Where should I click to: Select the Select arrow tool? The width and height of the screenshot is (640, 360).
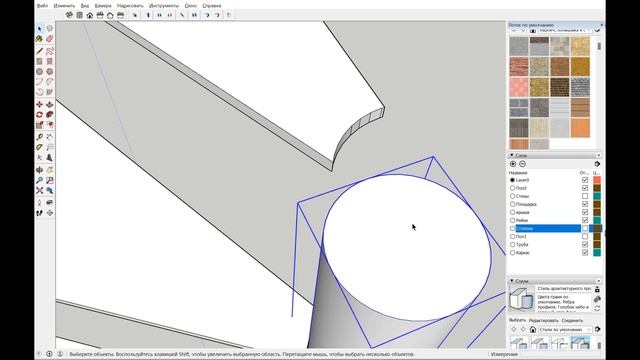pyautogui.click(x=40, y=29)
